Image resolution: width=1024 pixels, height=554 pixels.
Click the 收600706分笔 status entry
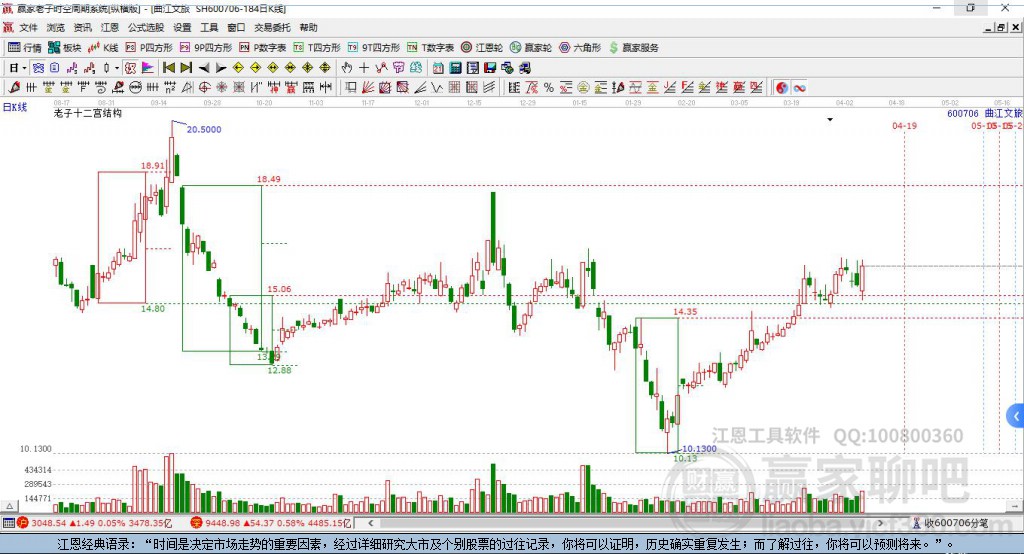pyautogui.click(x=951, y=523)
